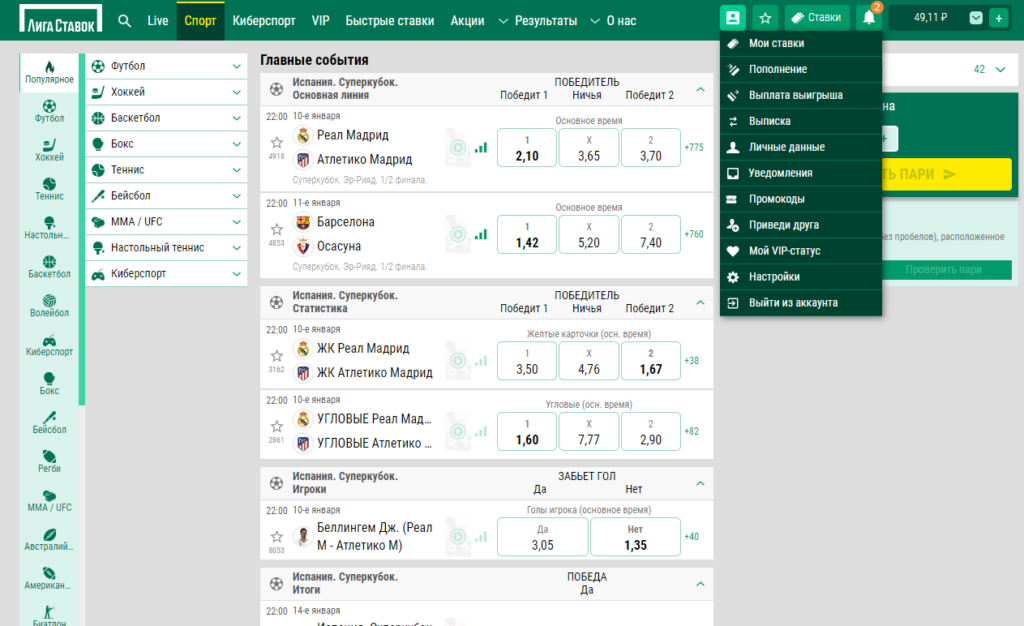Image resolution: width=1024 pixels, height=626 pixels.
Task: Select Популярное in sports sidebar
Action: click(50, 72)
